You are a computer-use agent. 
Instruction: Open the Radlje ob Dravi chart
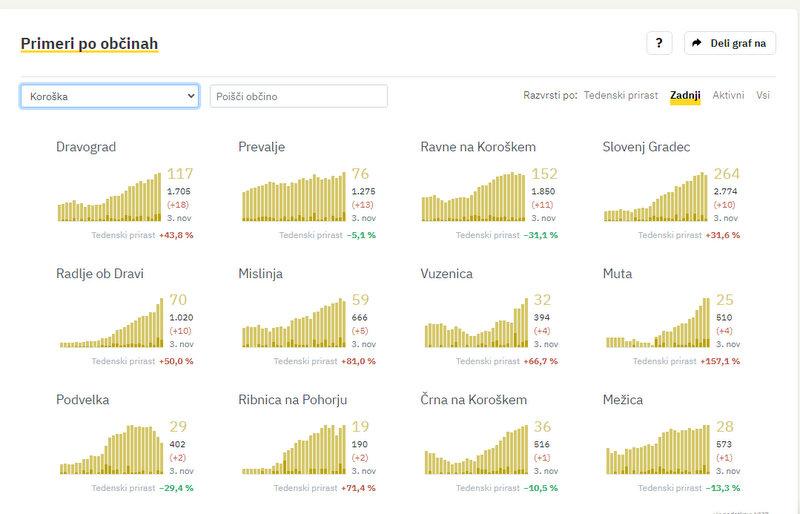[110, 323]
